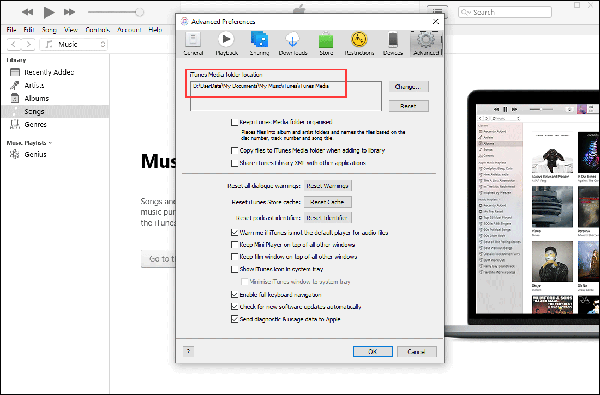Click the Reset Warnings button
This screenshot has width=600, height=395.
[x=328, y=186]
